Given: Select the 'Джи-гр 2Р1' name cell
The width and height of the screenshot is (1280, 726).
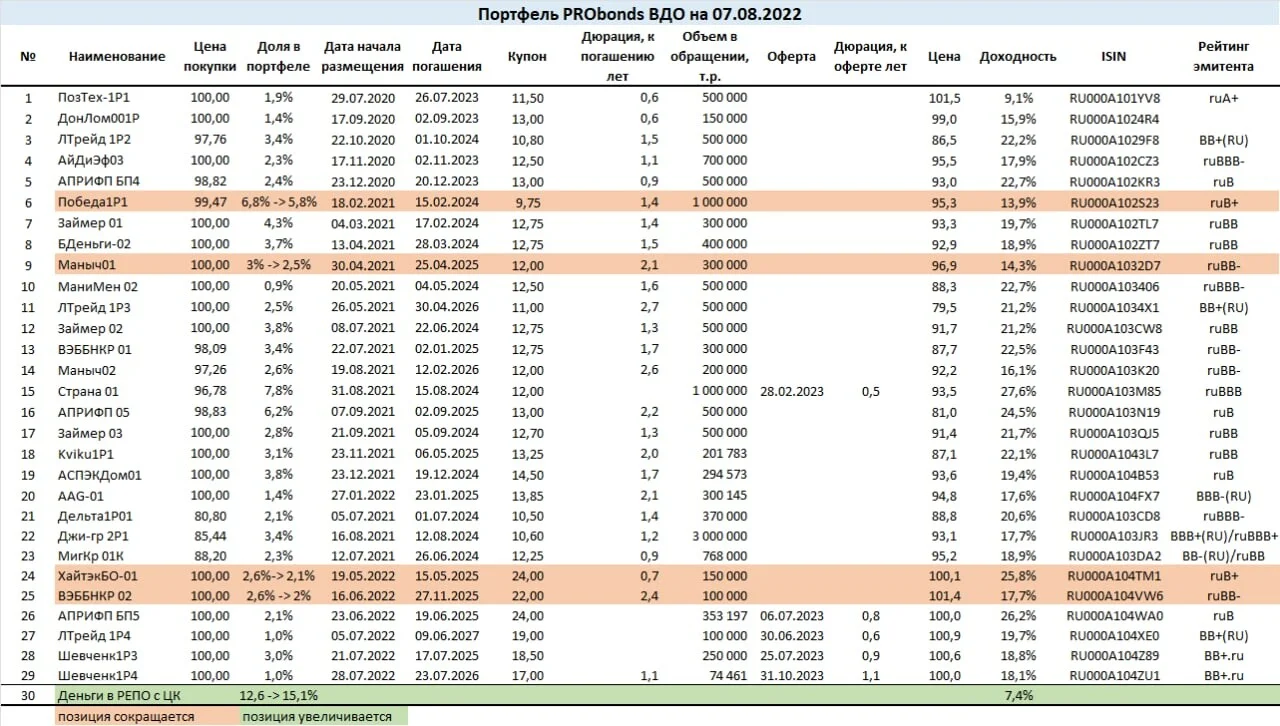Looking at the screenshot, I should tap(93, 537).
